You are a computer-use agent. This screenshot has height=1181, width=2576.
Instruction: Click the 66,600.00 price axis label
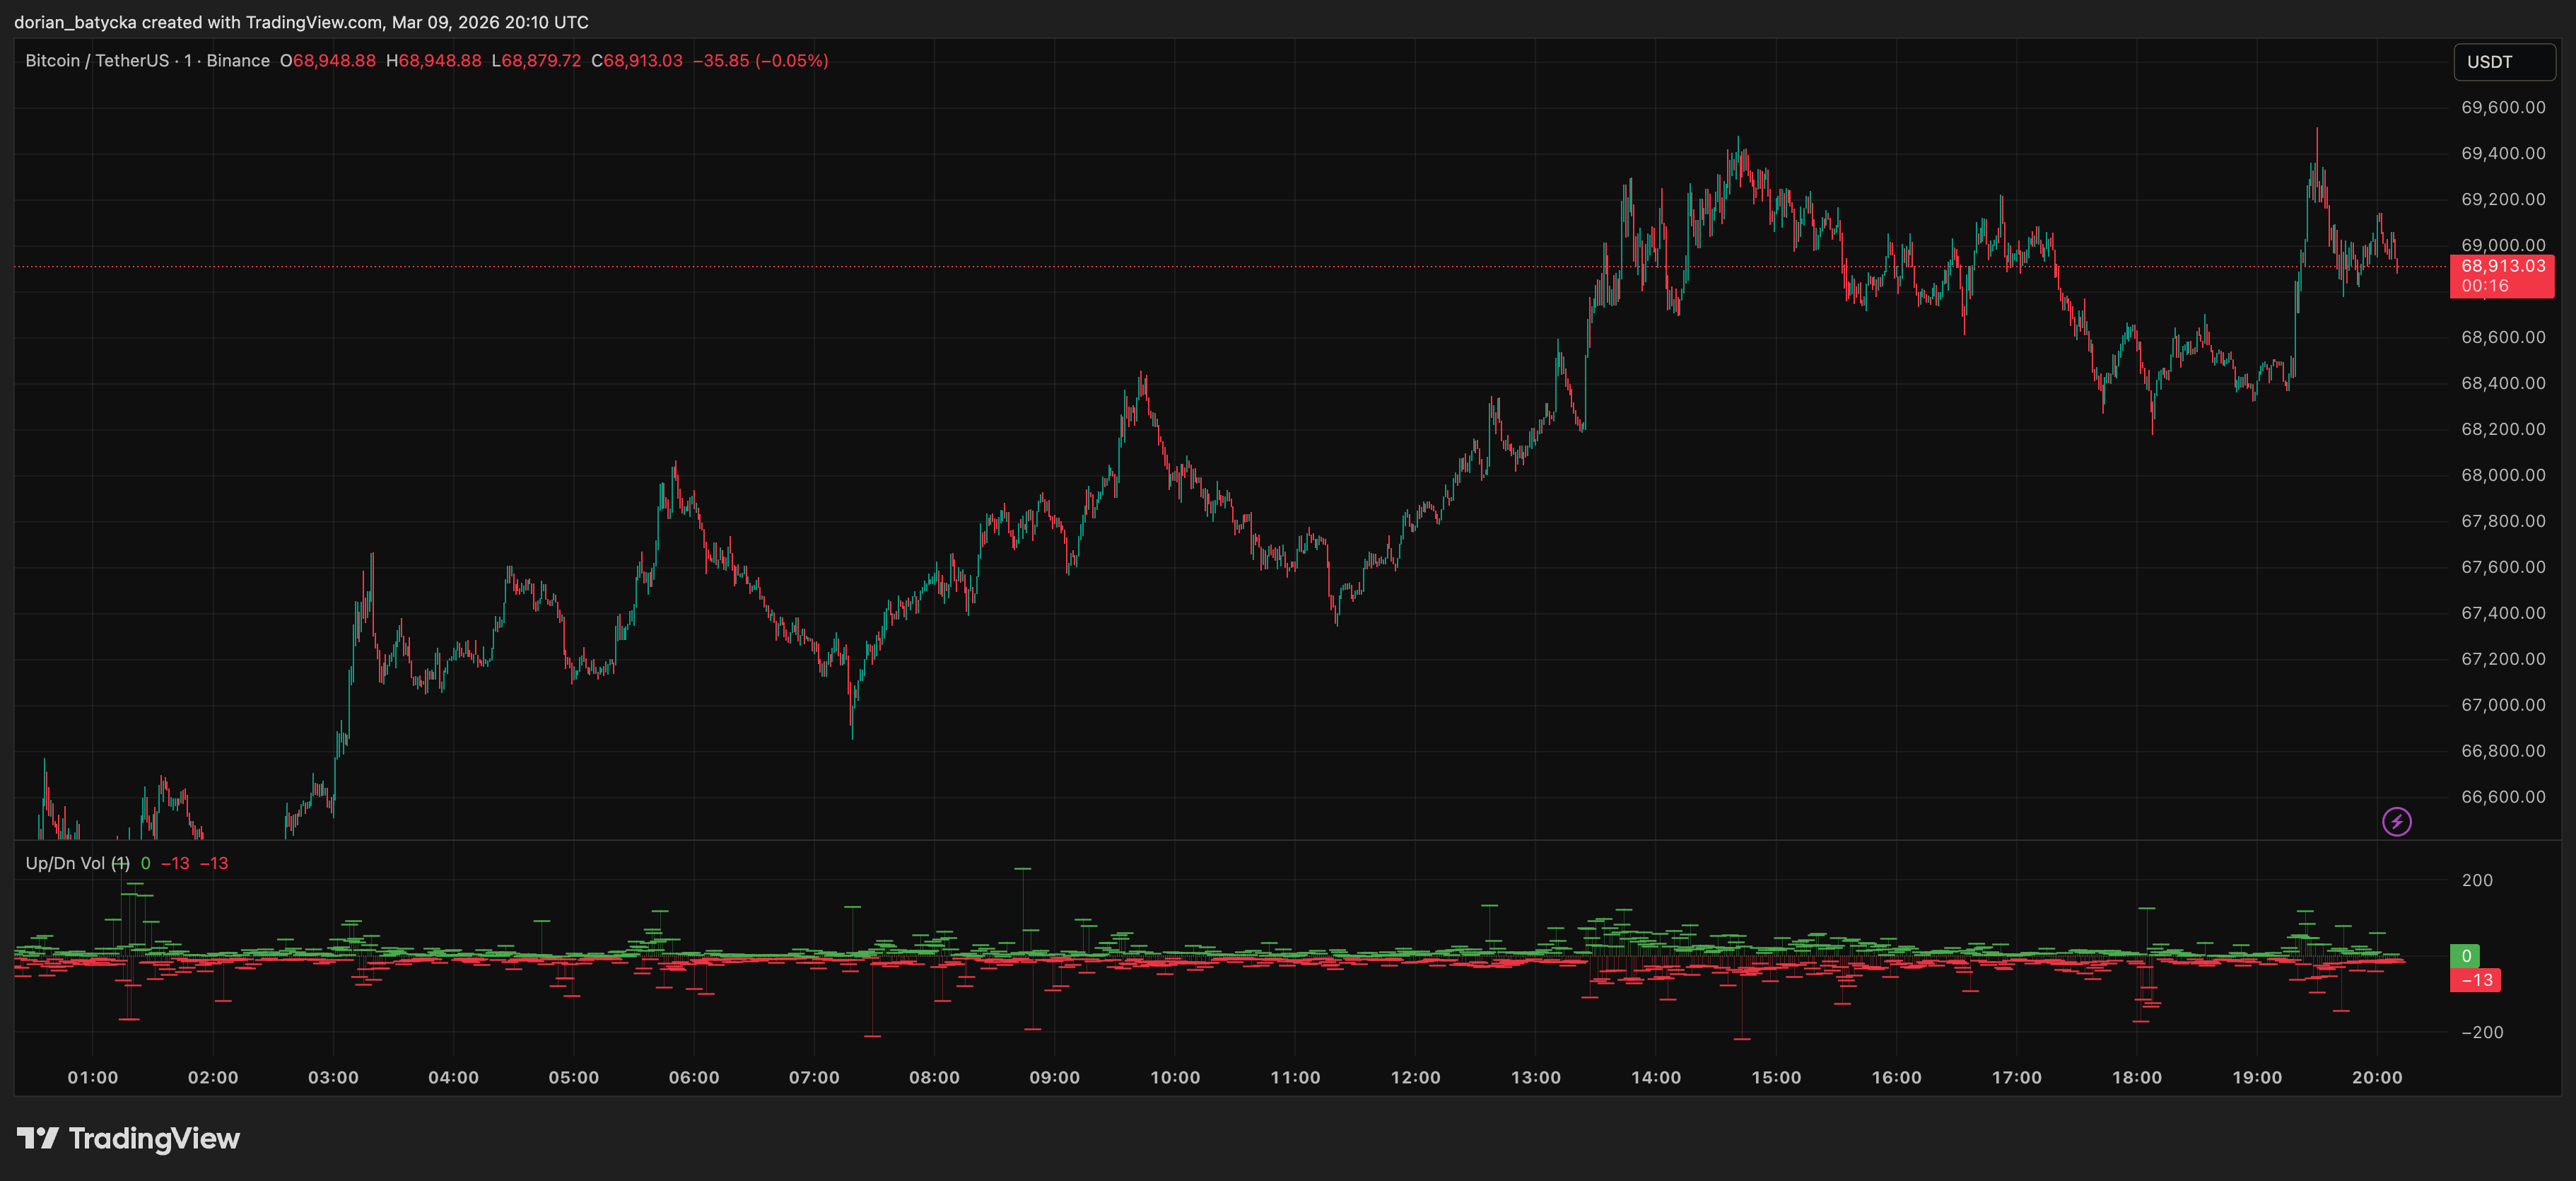[2503, 798]
